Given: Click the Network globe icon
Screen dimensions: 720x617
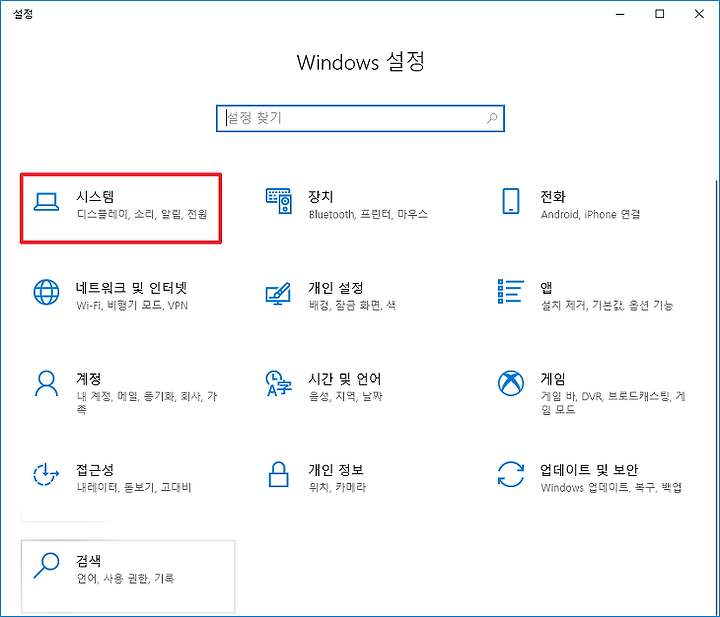Looking at the screenshot, I should point(46,292).
